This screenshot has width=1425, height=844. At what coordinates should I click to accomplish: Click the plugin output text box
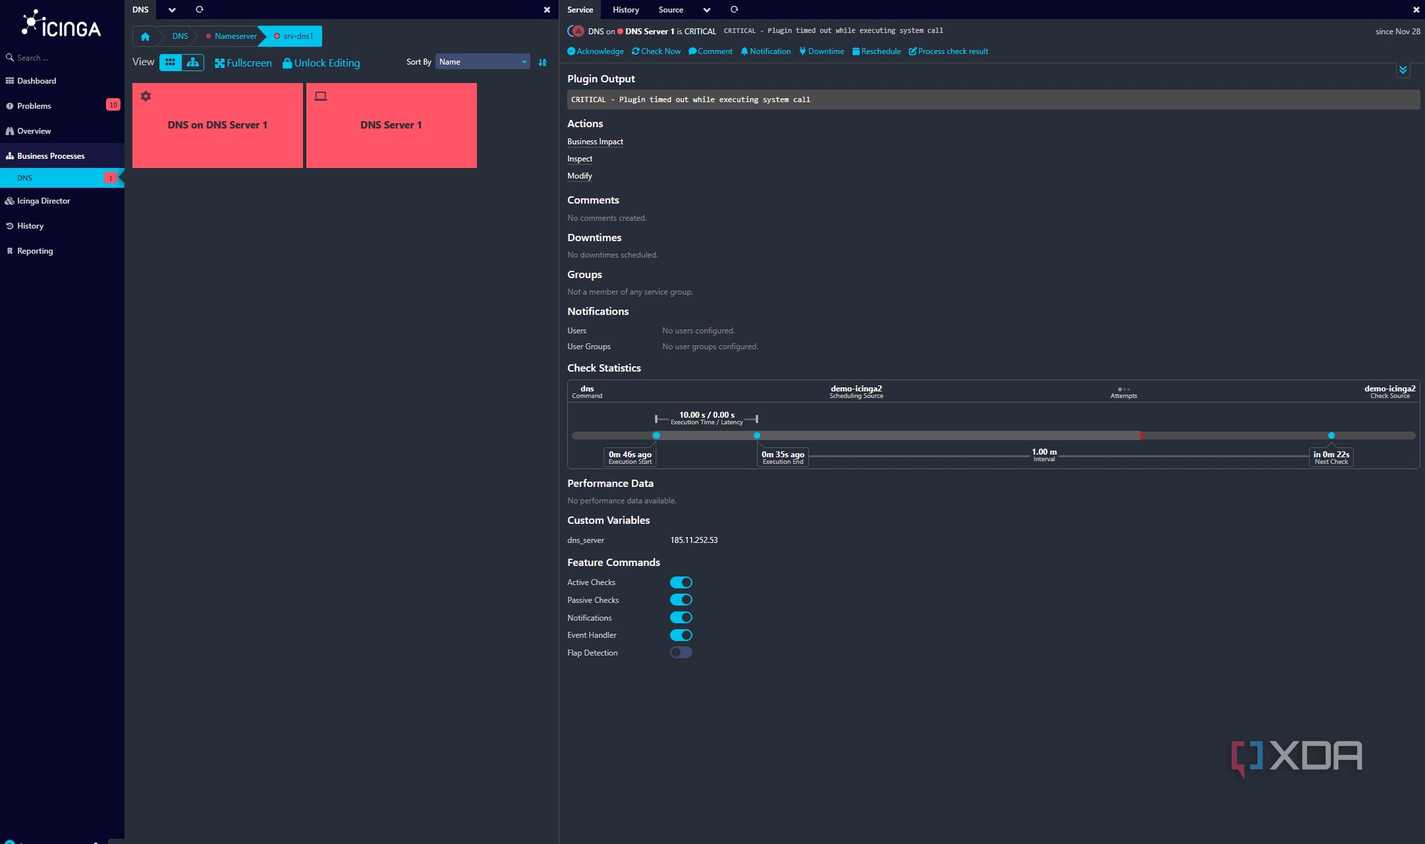993,100
